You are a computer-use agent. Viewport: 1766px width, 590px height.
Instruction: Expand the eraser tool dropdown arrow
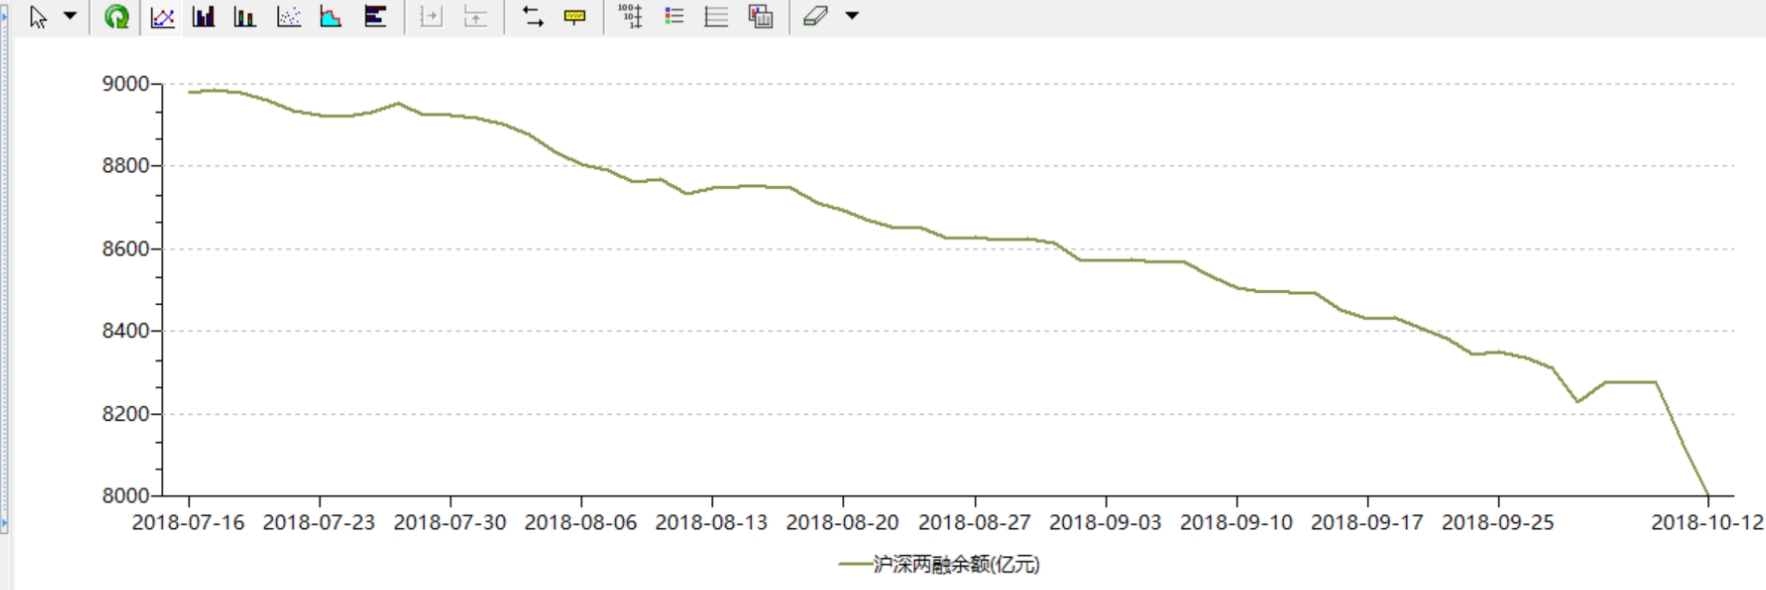pyautogui.click(x=852, y=16)
